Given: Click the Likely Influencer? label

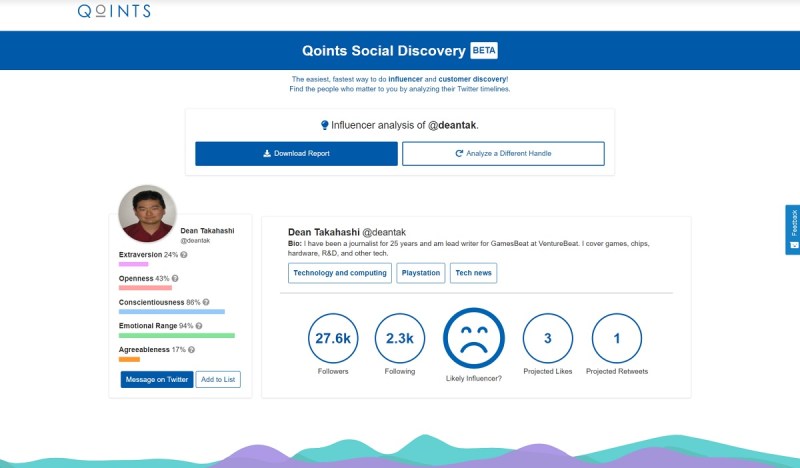Looking at the screenshot, I should [x=474, y=379].
